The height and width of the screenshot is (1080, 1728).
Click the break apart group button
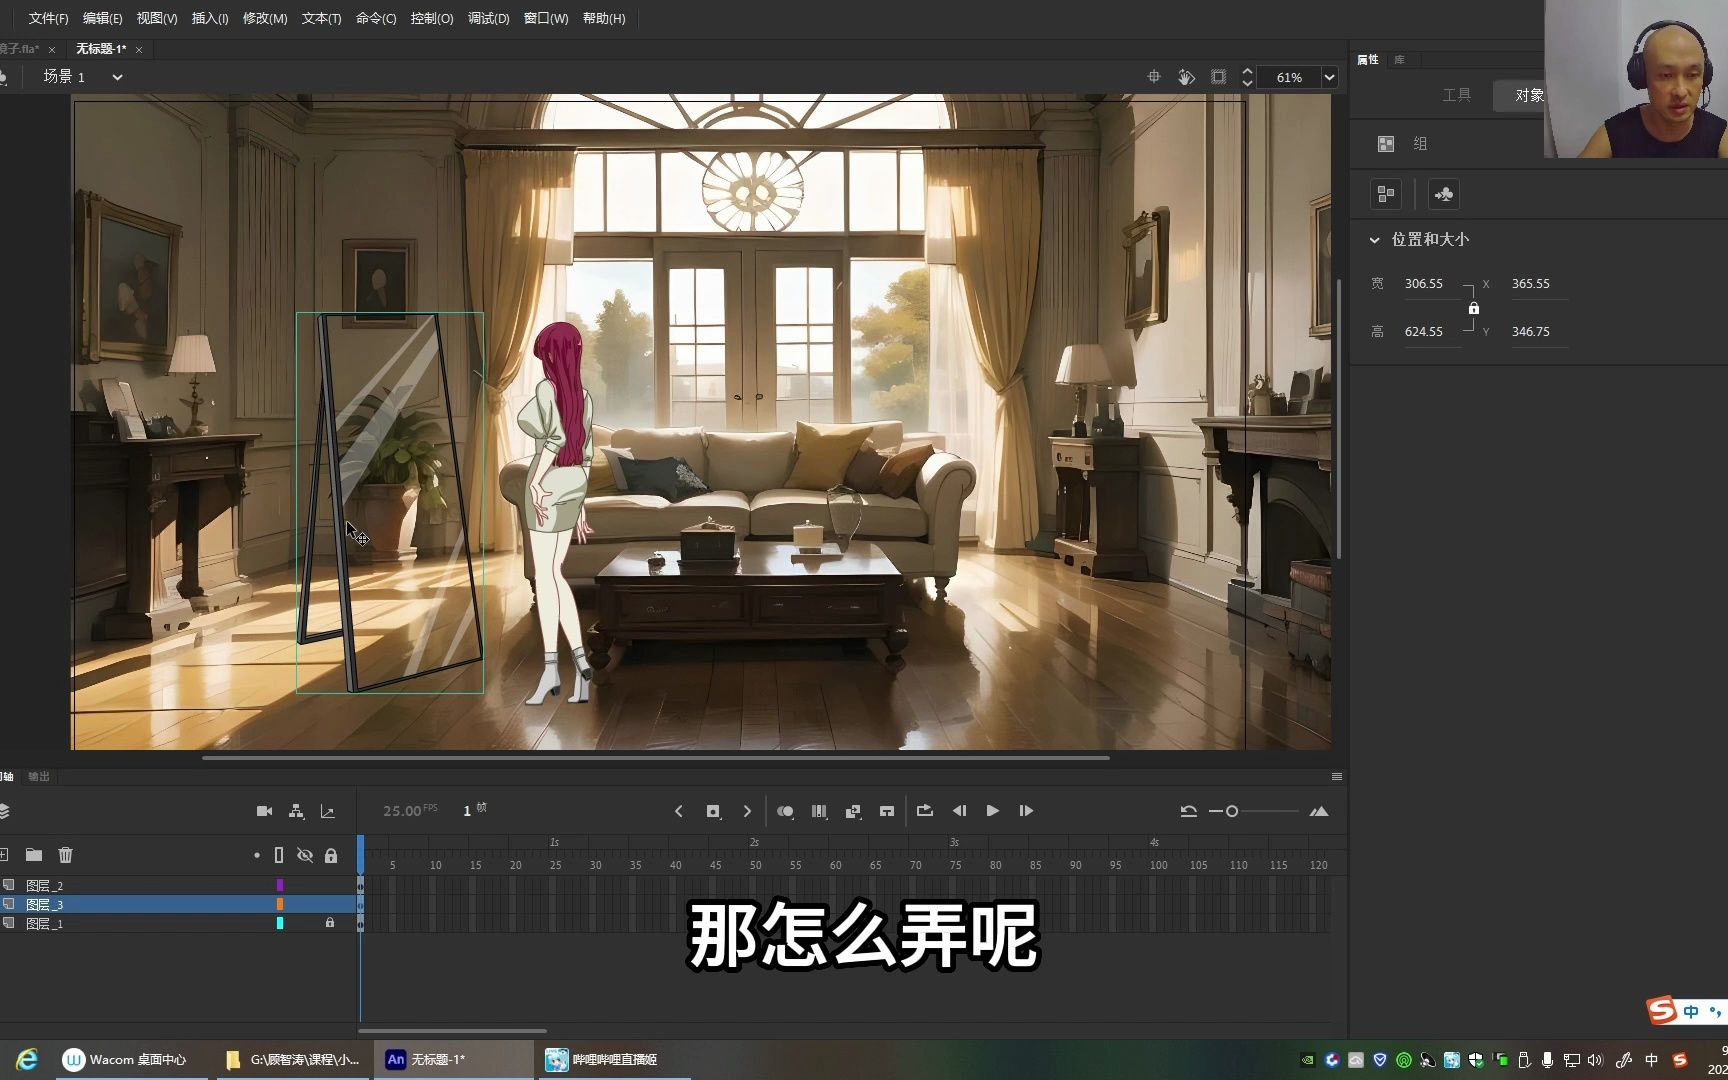1386,194
